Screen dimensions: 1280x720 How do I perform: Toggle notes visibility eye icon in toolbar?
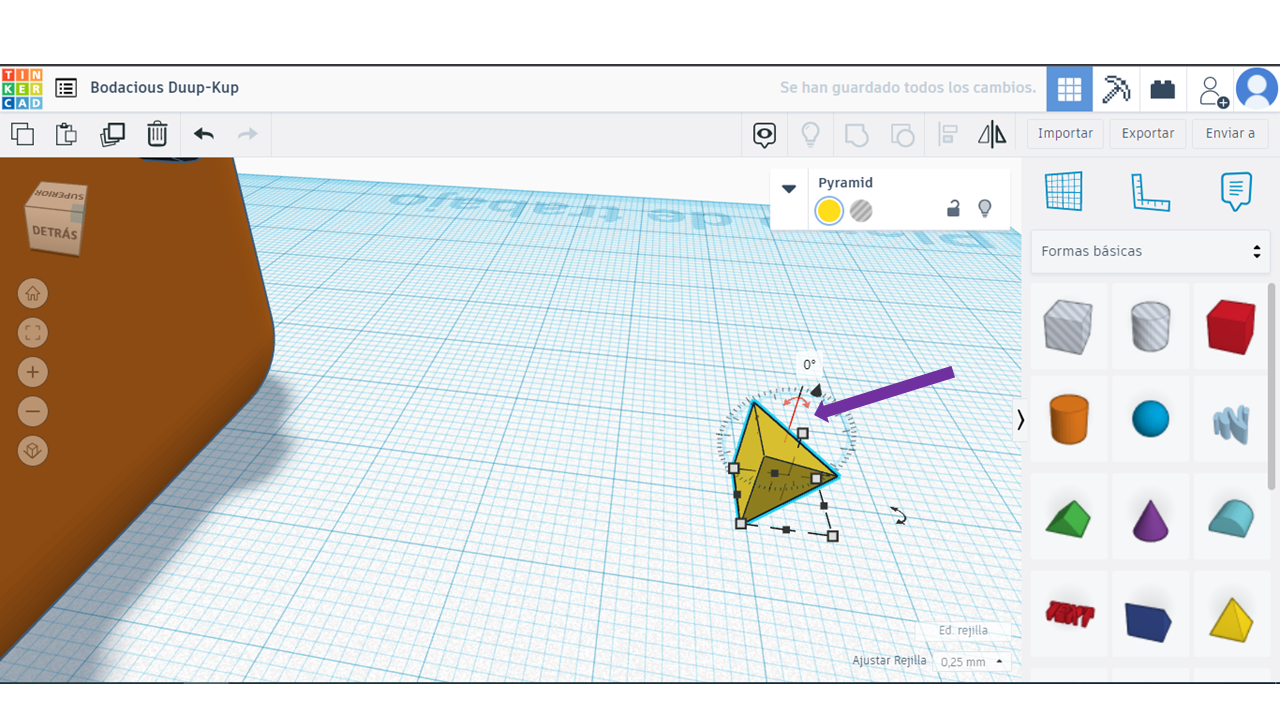pyautogui.click(x=765, y=134)
